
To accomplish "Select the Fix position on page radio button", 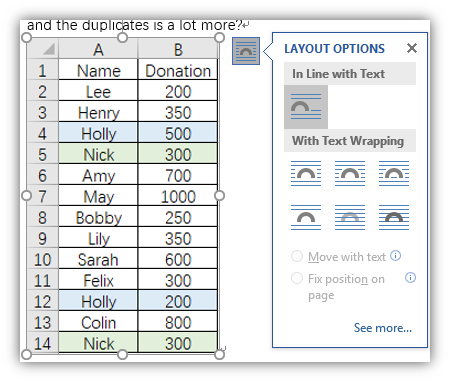I will click(297, 278).
